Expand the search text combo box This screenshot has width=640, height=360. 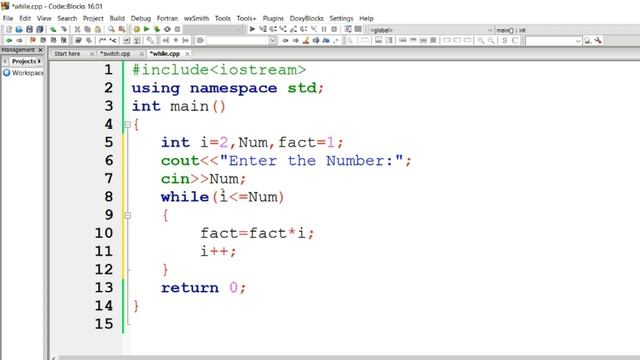coord(273,40)
